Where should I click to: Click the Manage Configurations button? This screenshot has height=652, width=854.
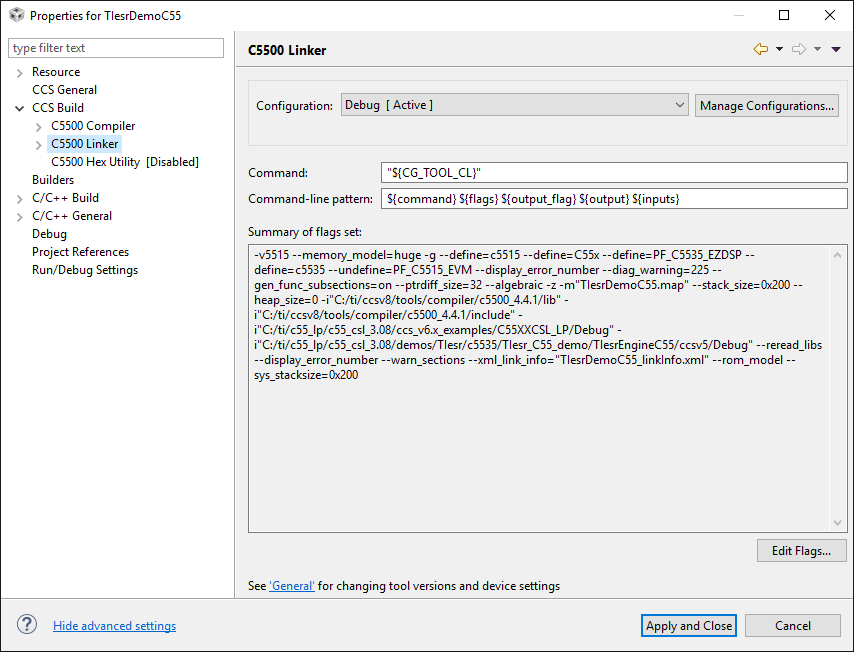pos(767,105)
